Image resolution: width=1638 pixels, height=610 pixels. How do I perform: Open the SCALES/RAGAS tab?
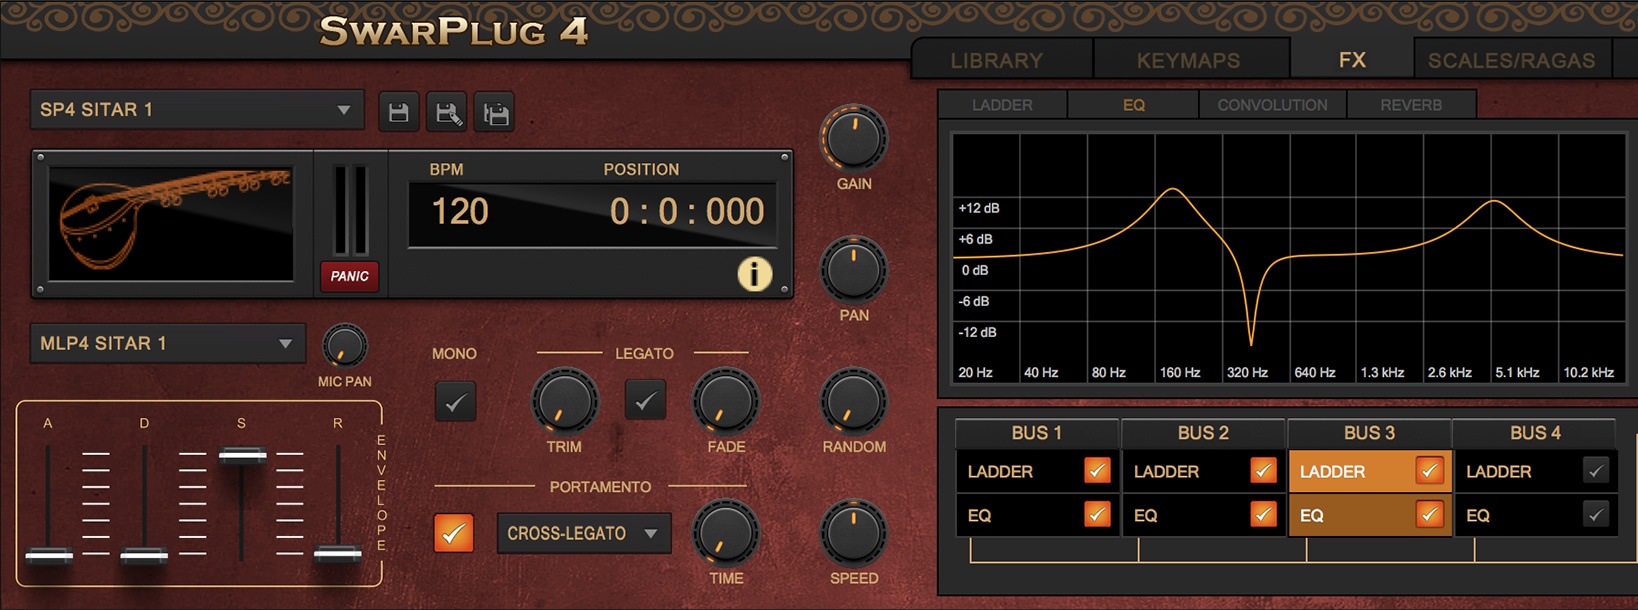[1511, 60]
